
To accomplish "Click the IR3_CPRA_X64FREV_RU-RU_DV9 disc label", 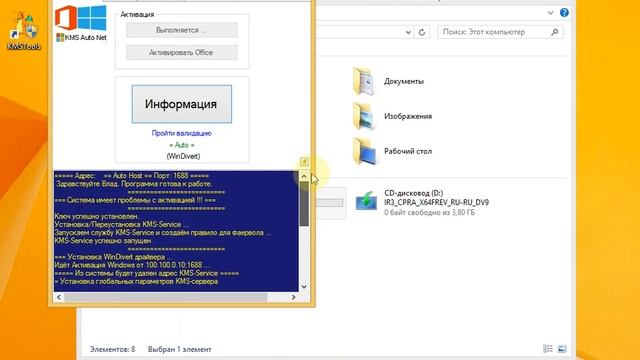I will pyautogui.click(x=436, y=202).
